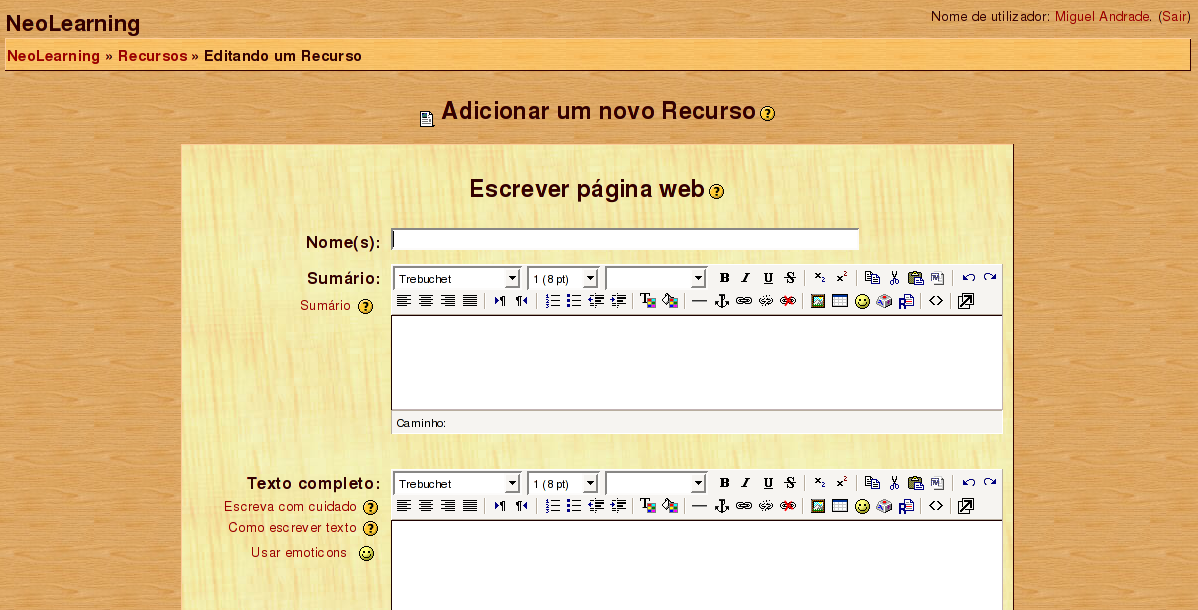Click the Nome(s) text input field
Image resolution: width=1198 pixels, height=610 pixels.
[625, 240]
